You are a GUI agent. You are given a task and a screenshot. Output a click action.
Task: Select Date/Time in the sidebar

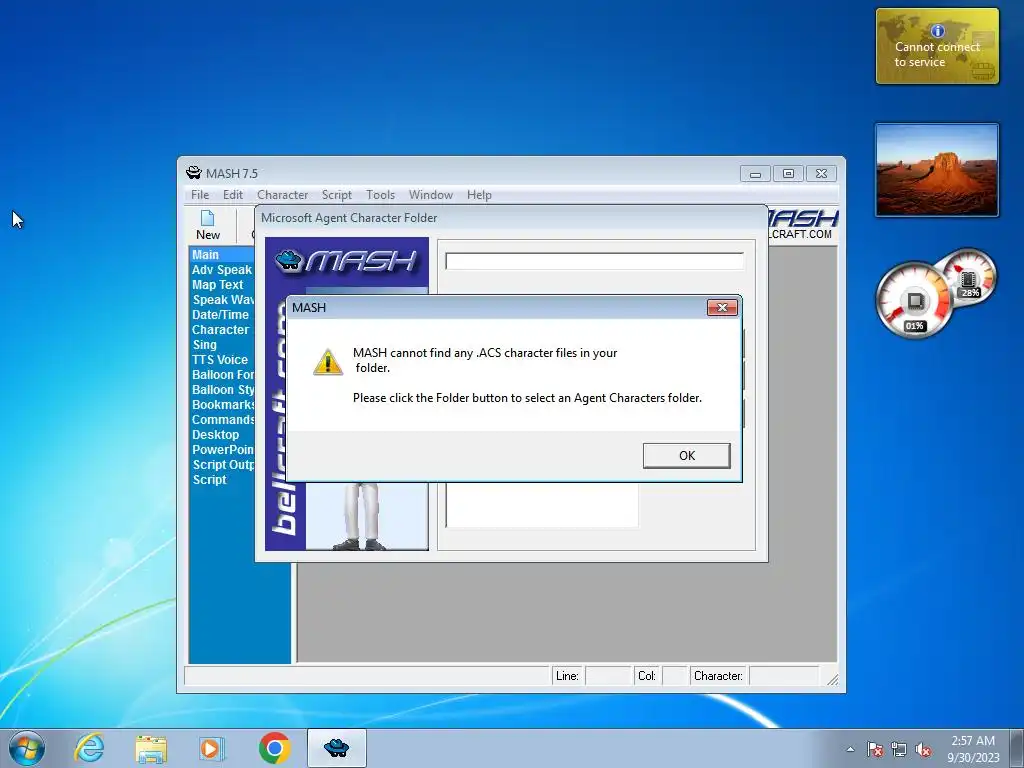(222, 315)
